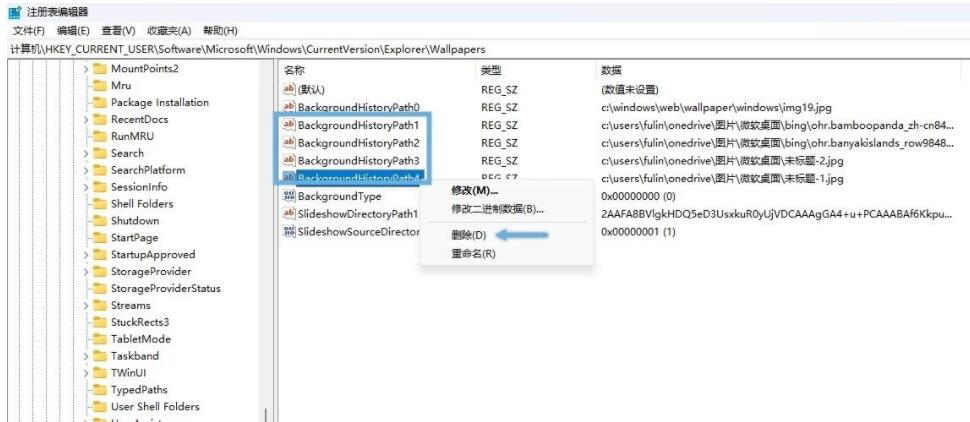Open the 帮助(H) menu

(x=220, y=31)
